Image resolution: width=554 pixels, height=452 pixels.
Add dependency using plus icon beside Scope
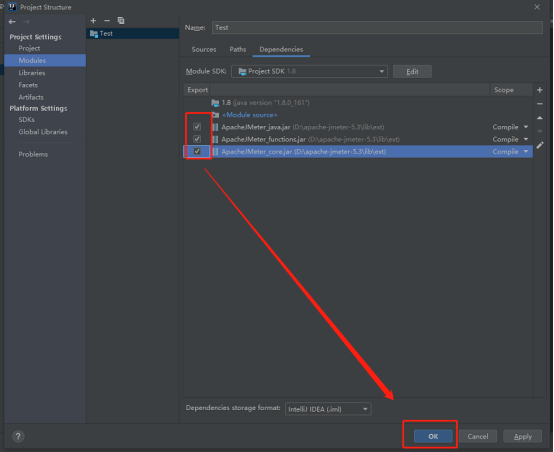click(540, 90)
